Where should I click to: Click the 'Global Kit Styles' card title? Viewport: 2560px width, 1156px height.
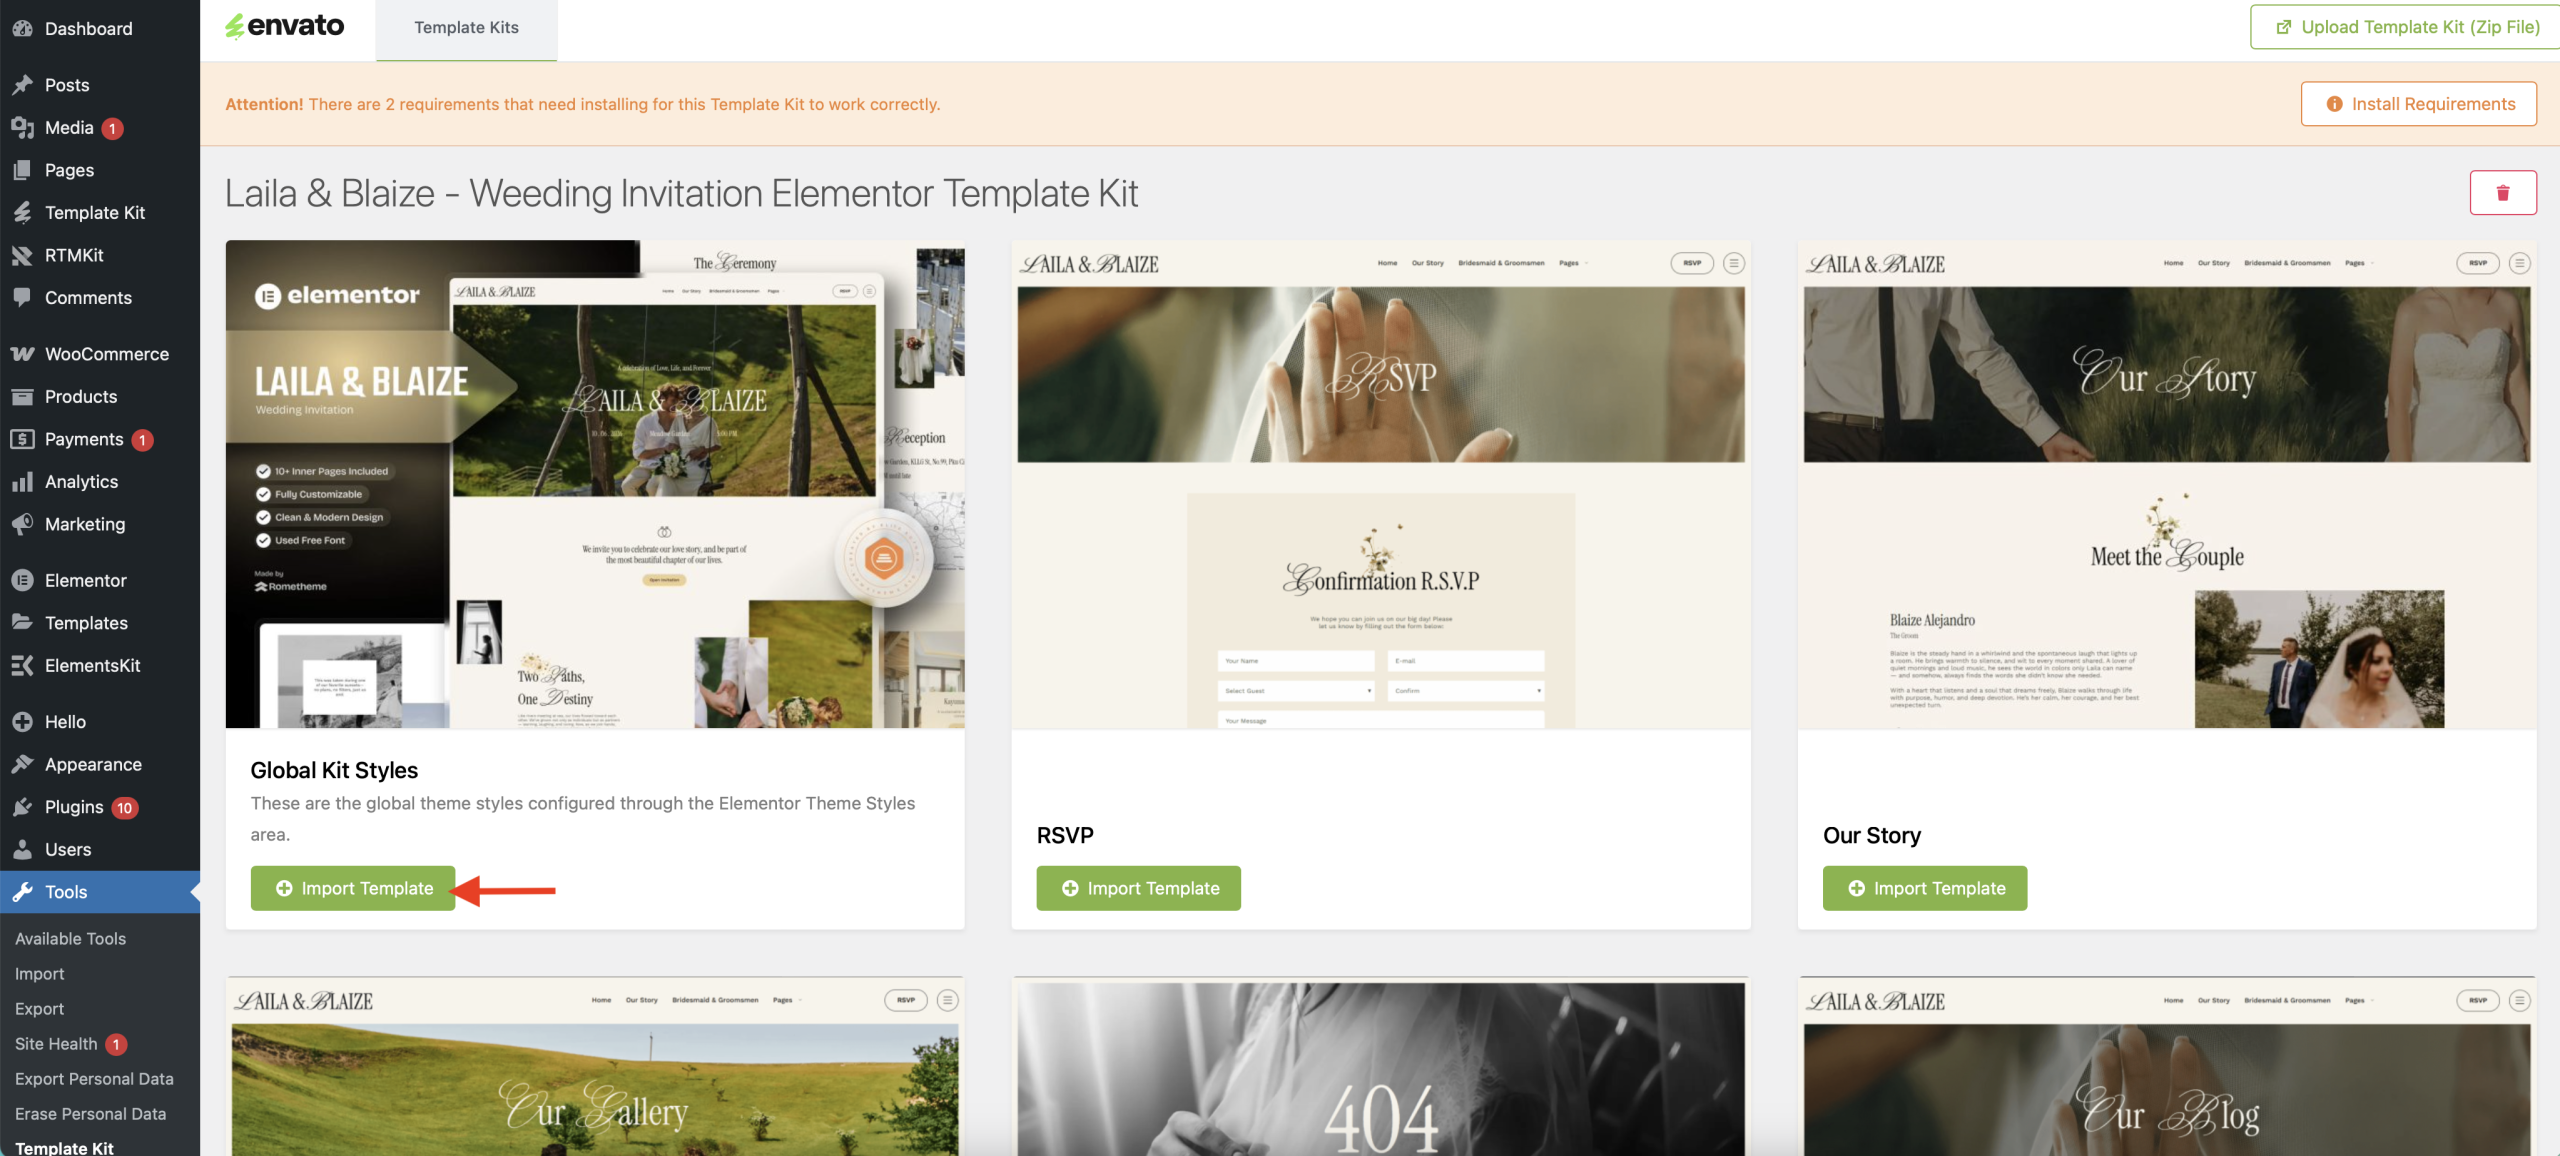(x=334, y=770)
